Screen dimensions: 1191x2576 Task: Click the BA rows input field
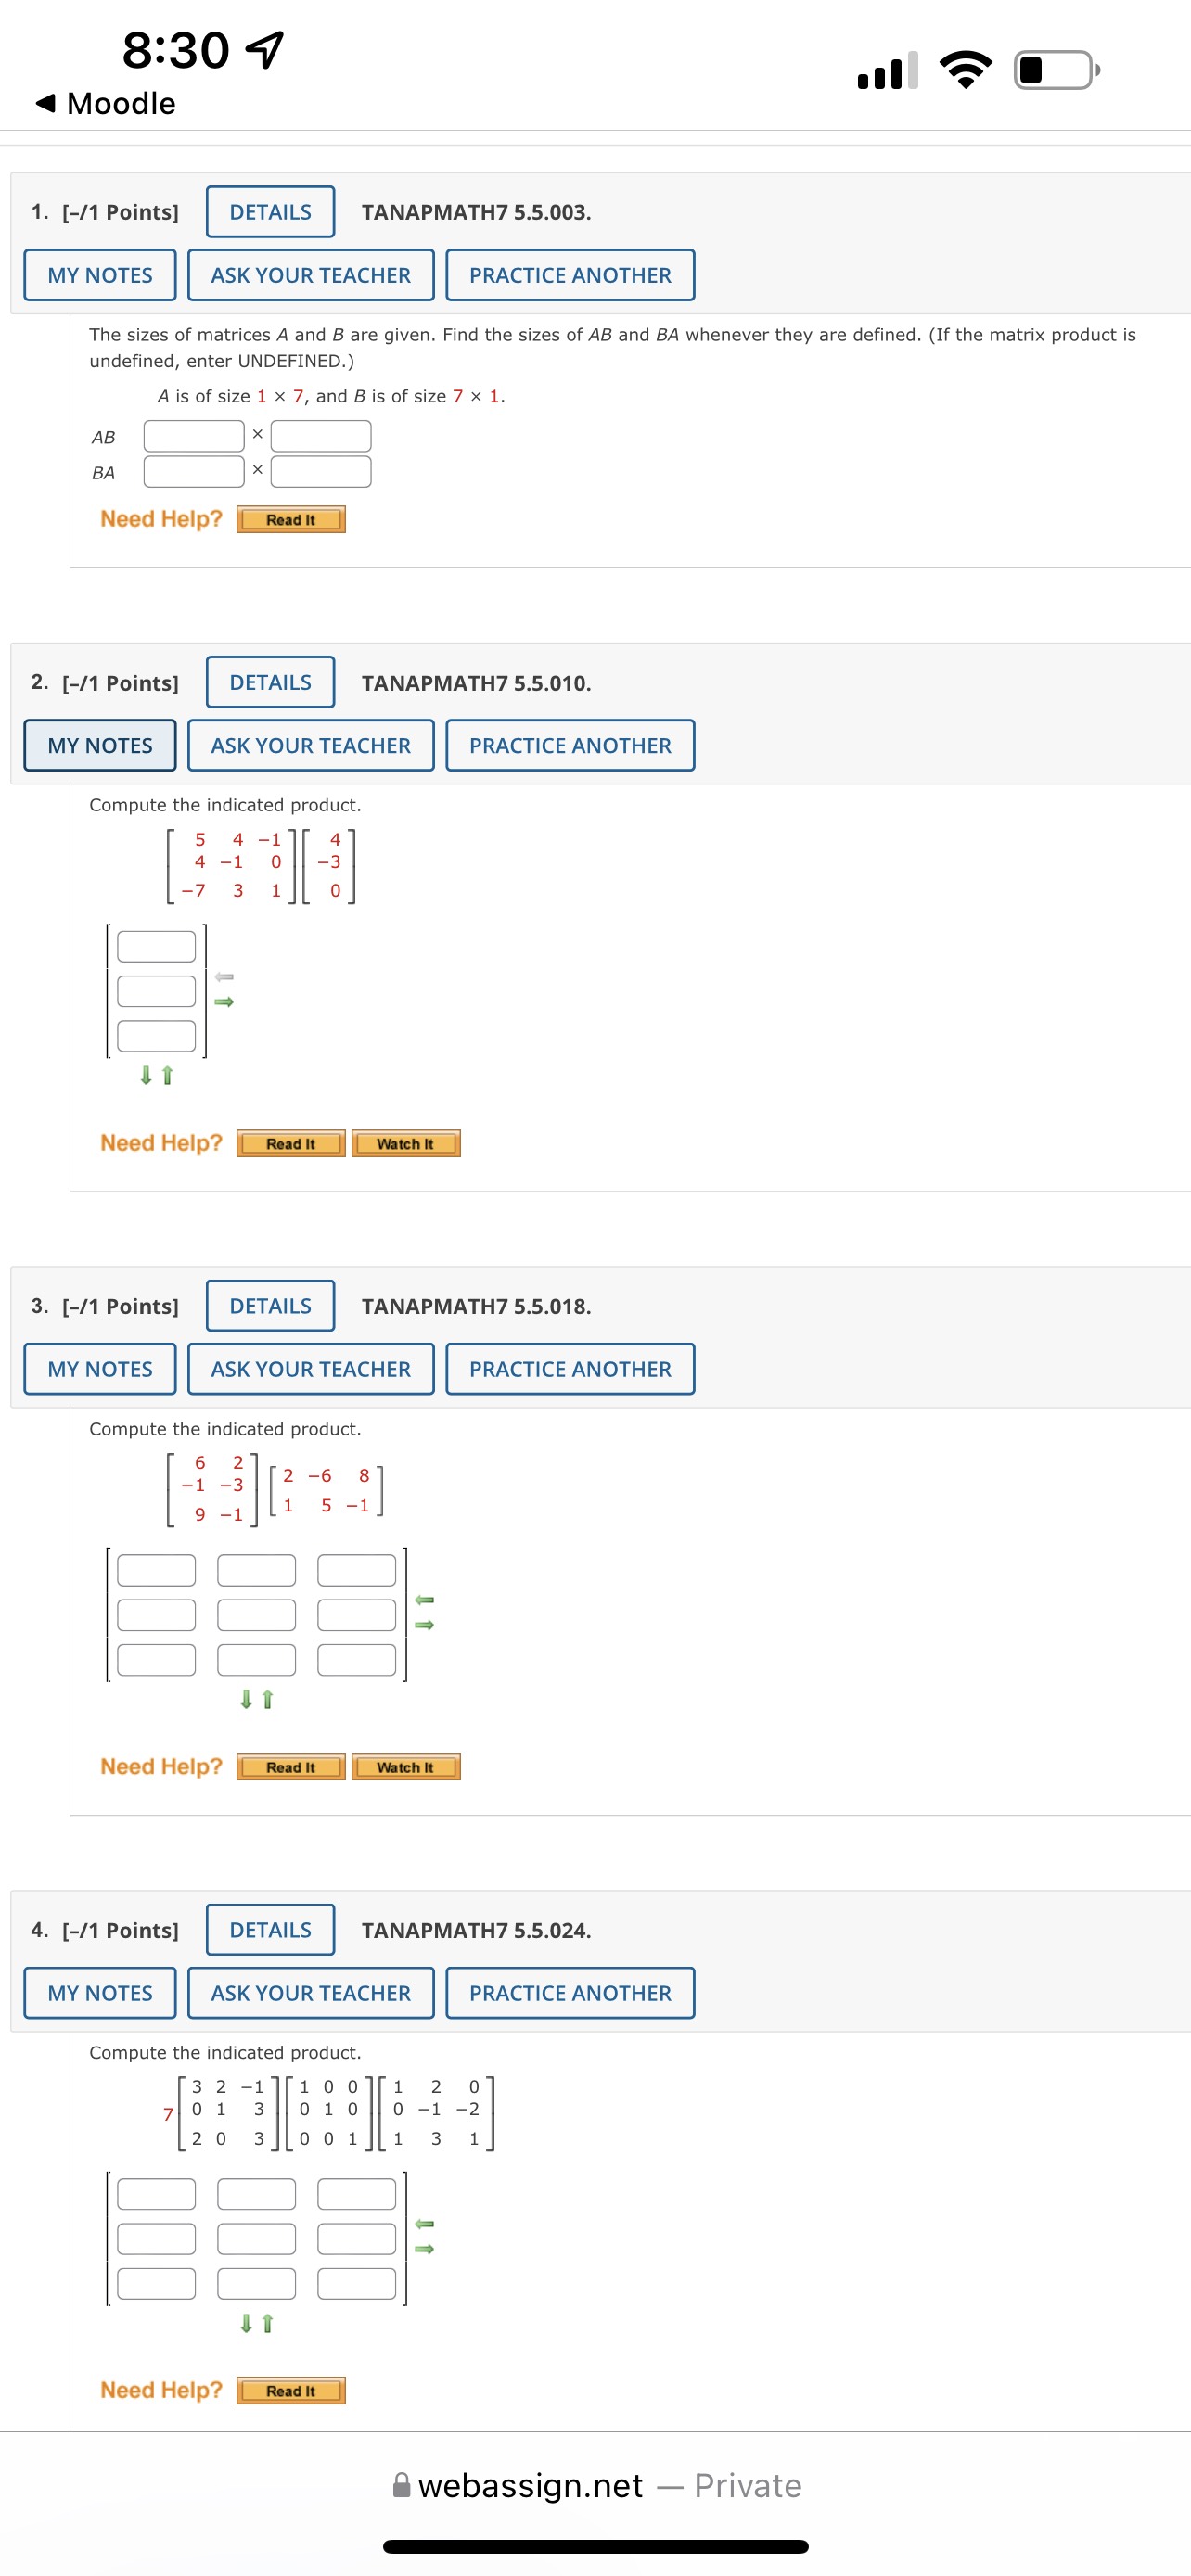tap(194, 471)
